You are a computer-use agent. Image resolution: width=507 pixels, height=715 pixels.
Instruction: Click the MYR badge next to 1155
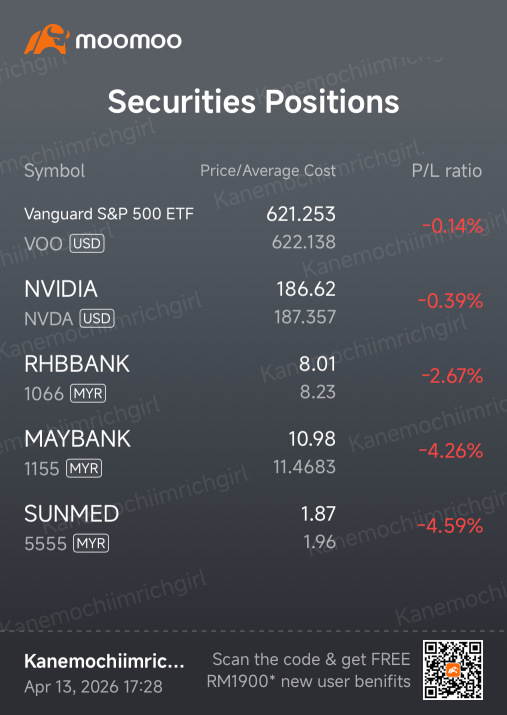coord(84,468)
